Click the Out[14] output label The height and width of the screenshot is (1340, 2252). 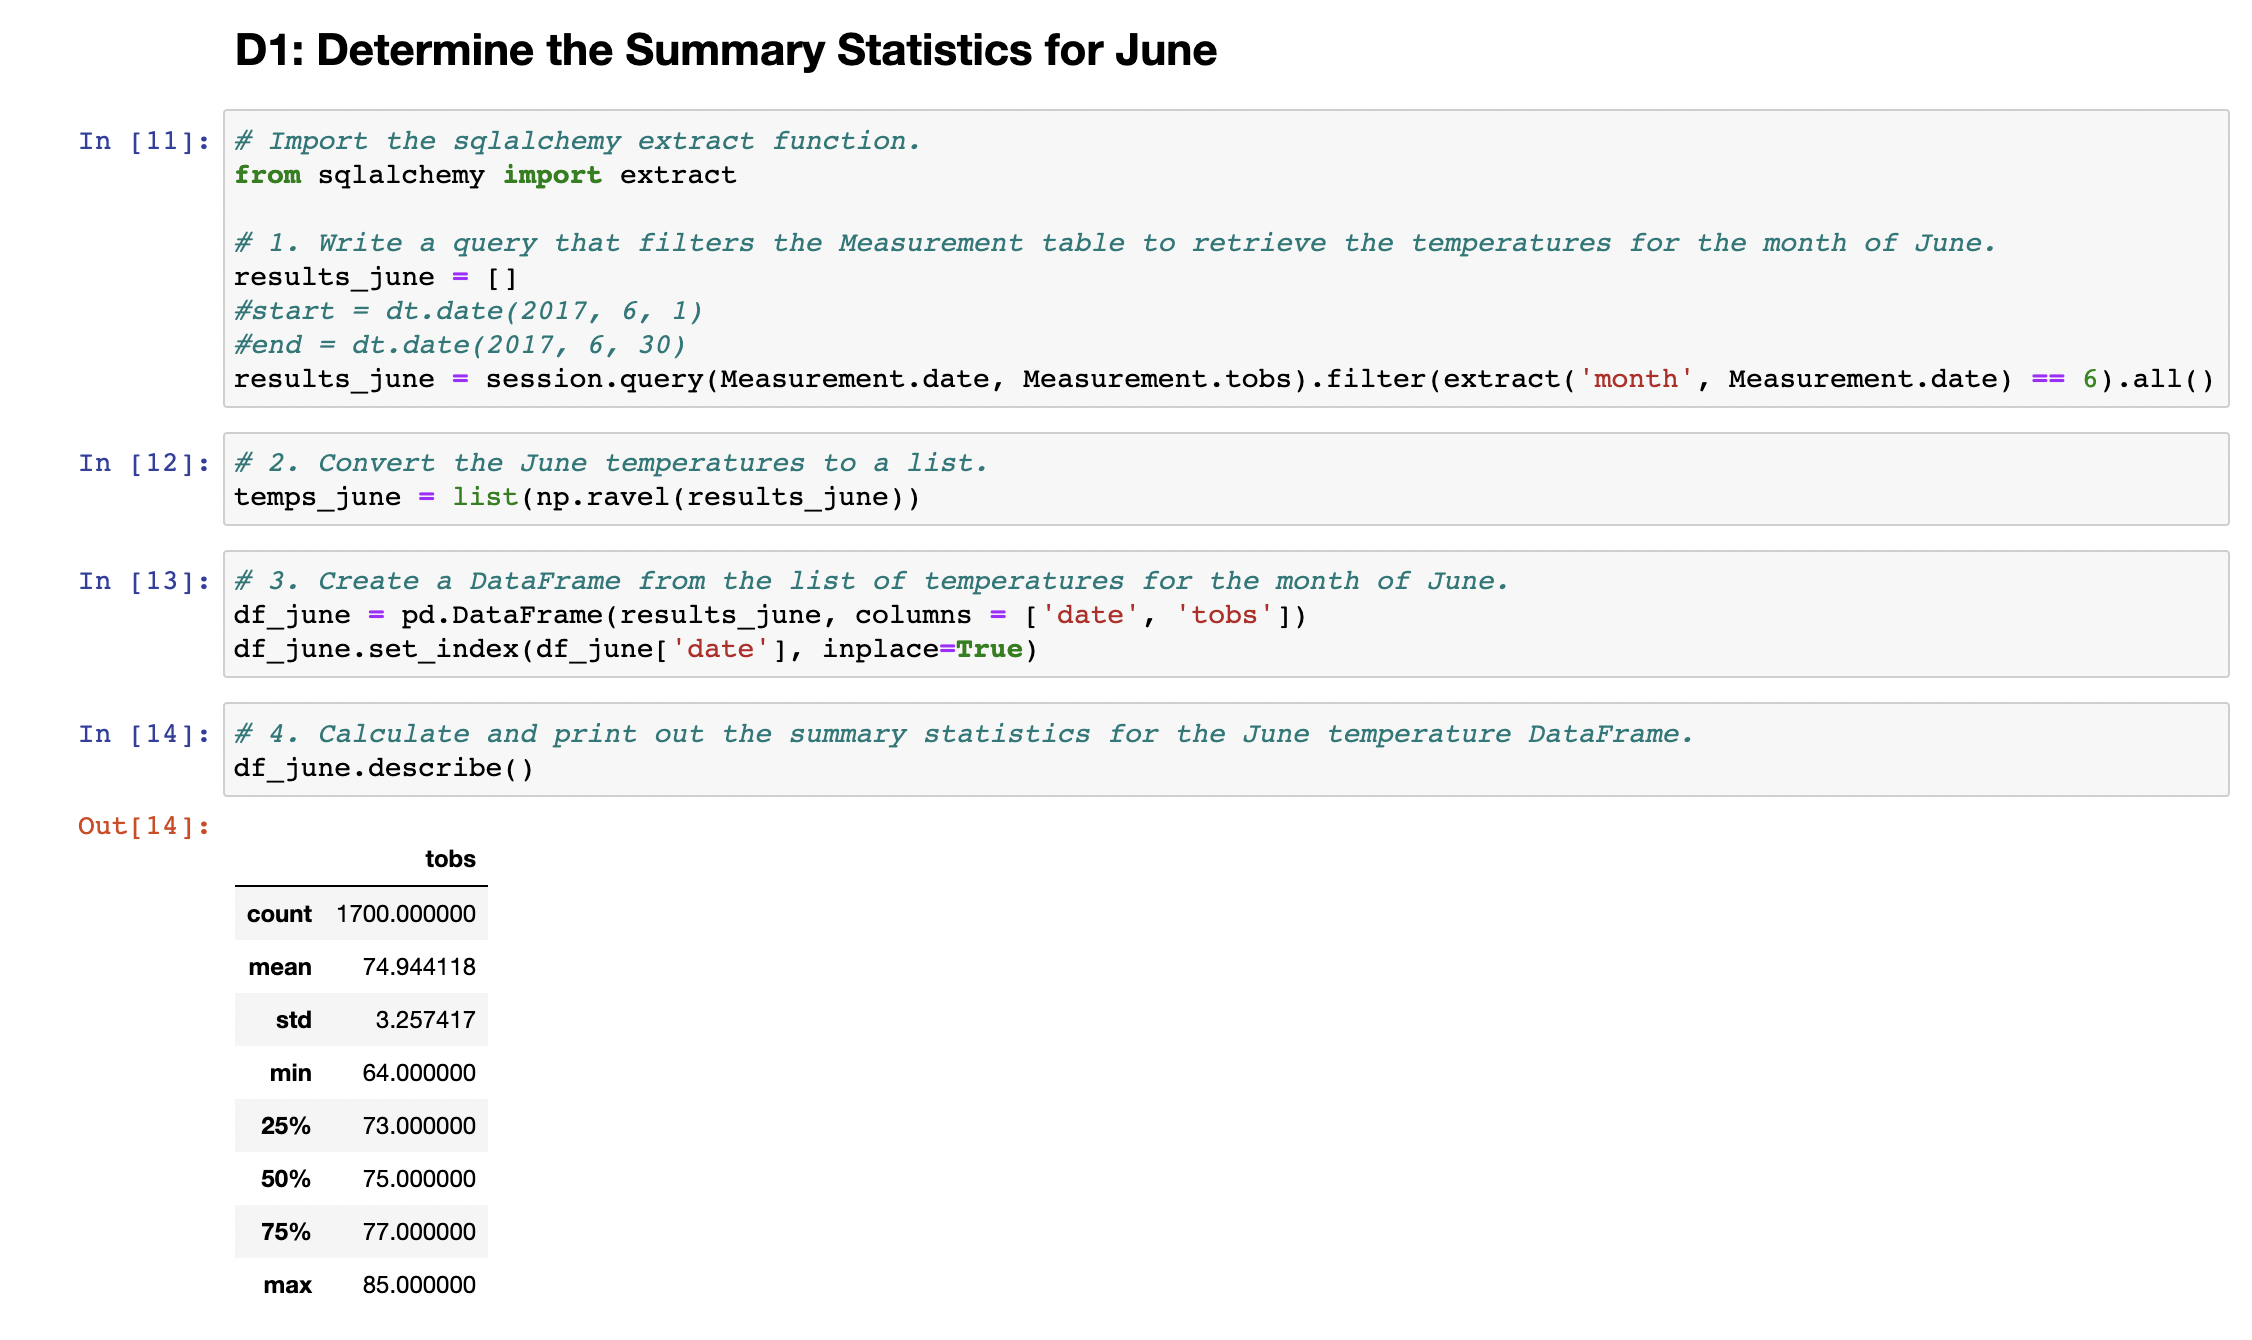(143, 825)
